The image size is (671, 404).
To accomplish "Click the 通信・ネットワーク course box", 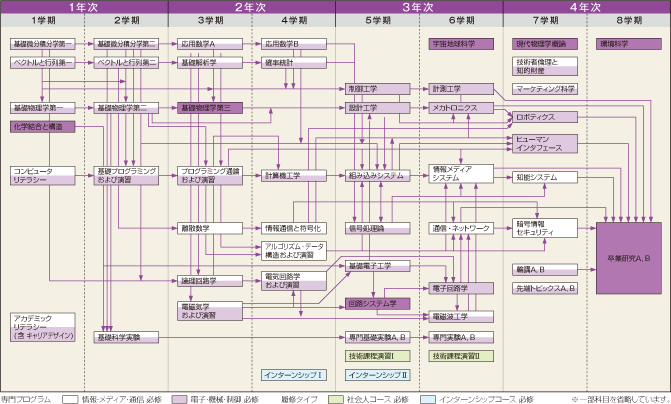I will [x=461, y=229].
